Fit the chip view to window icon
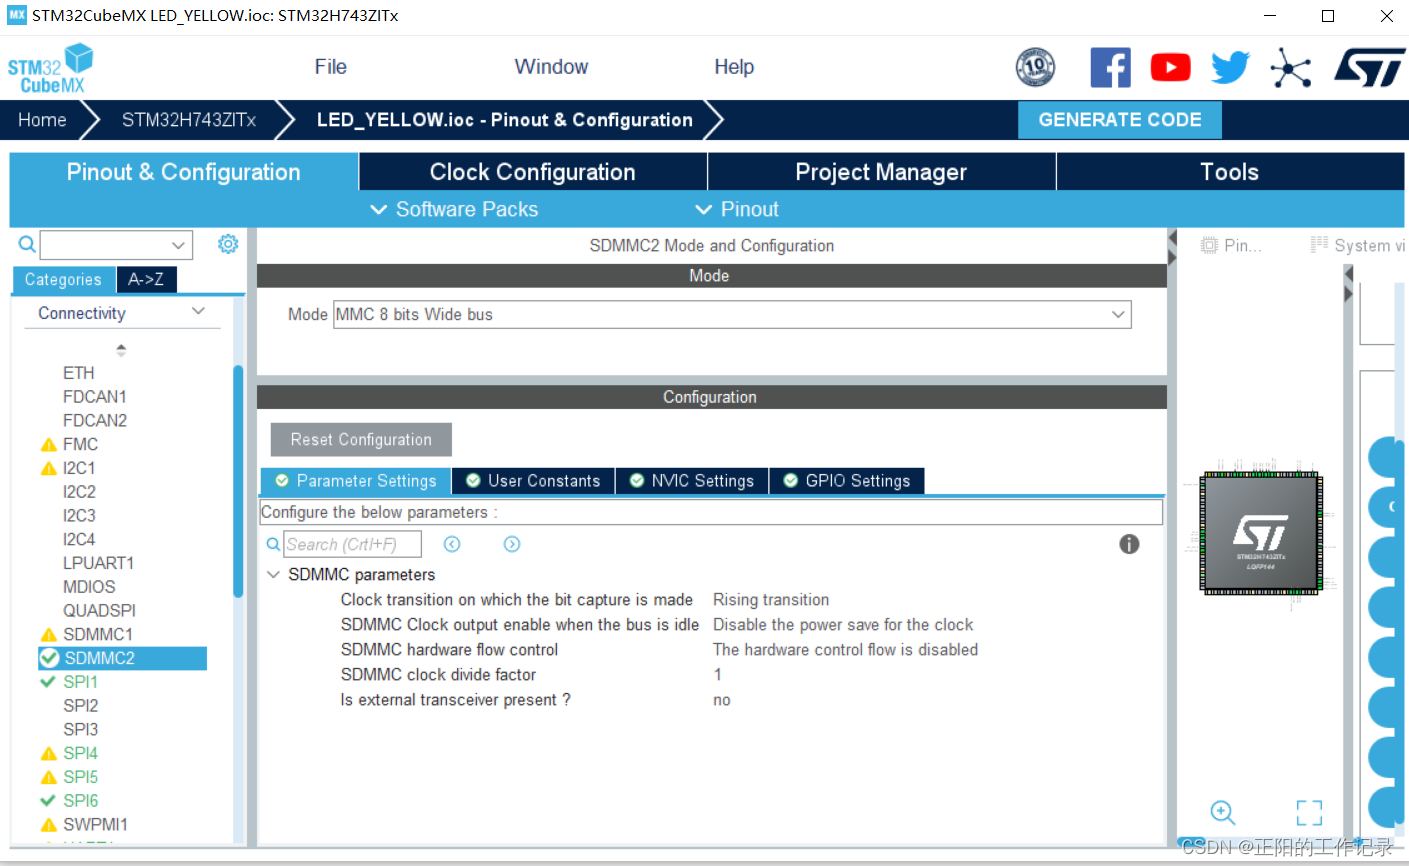This screenshot has height=866, width=1409. coord(1309,812)
